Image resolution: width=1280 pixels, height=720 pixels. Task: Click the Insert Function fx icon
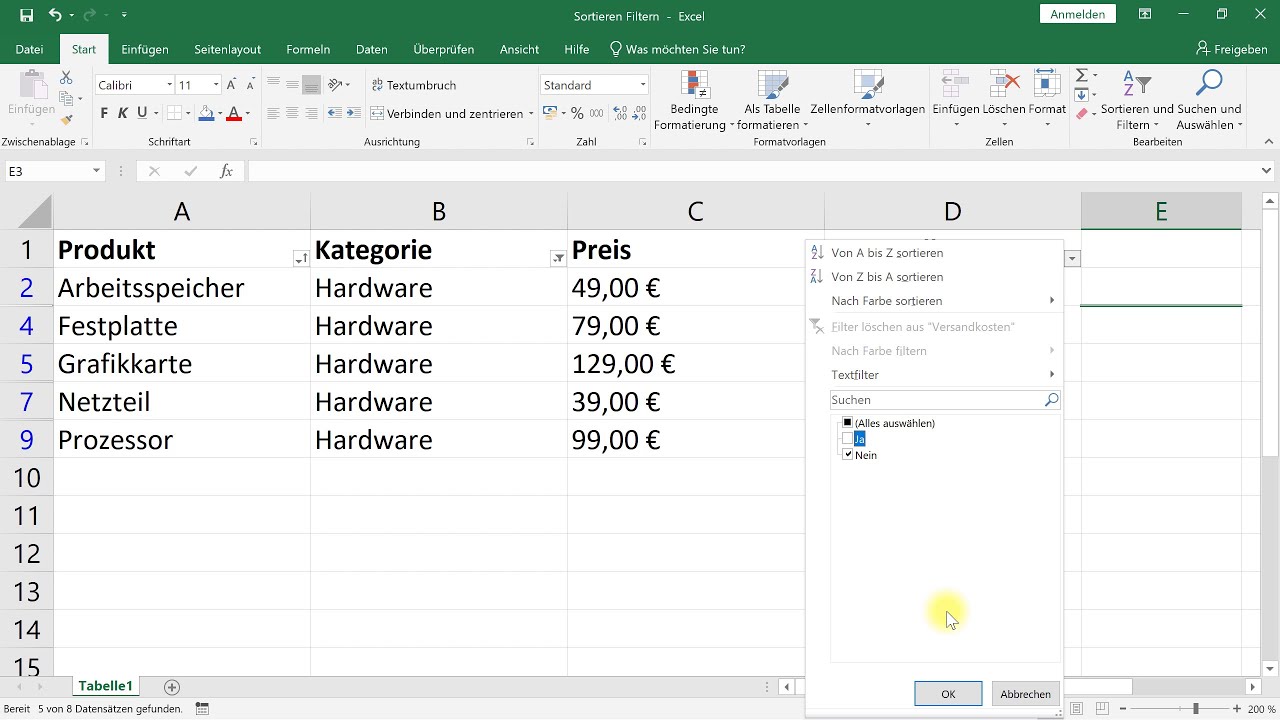(227, 171)
